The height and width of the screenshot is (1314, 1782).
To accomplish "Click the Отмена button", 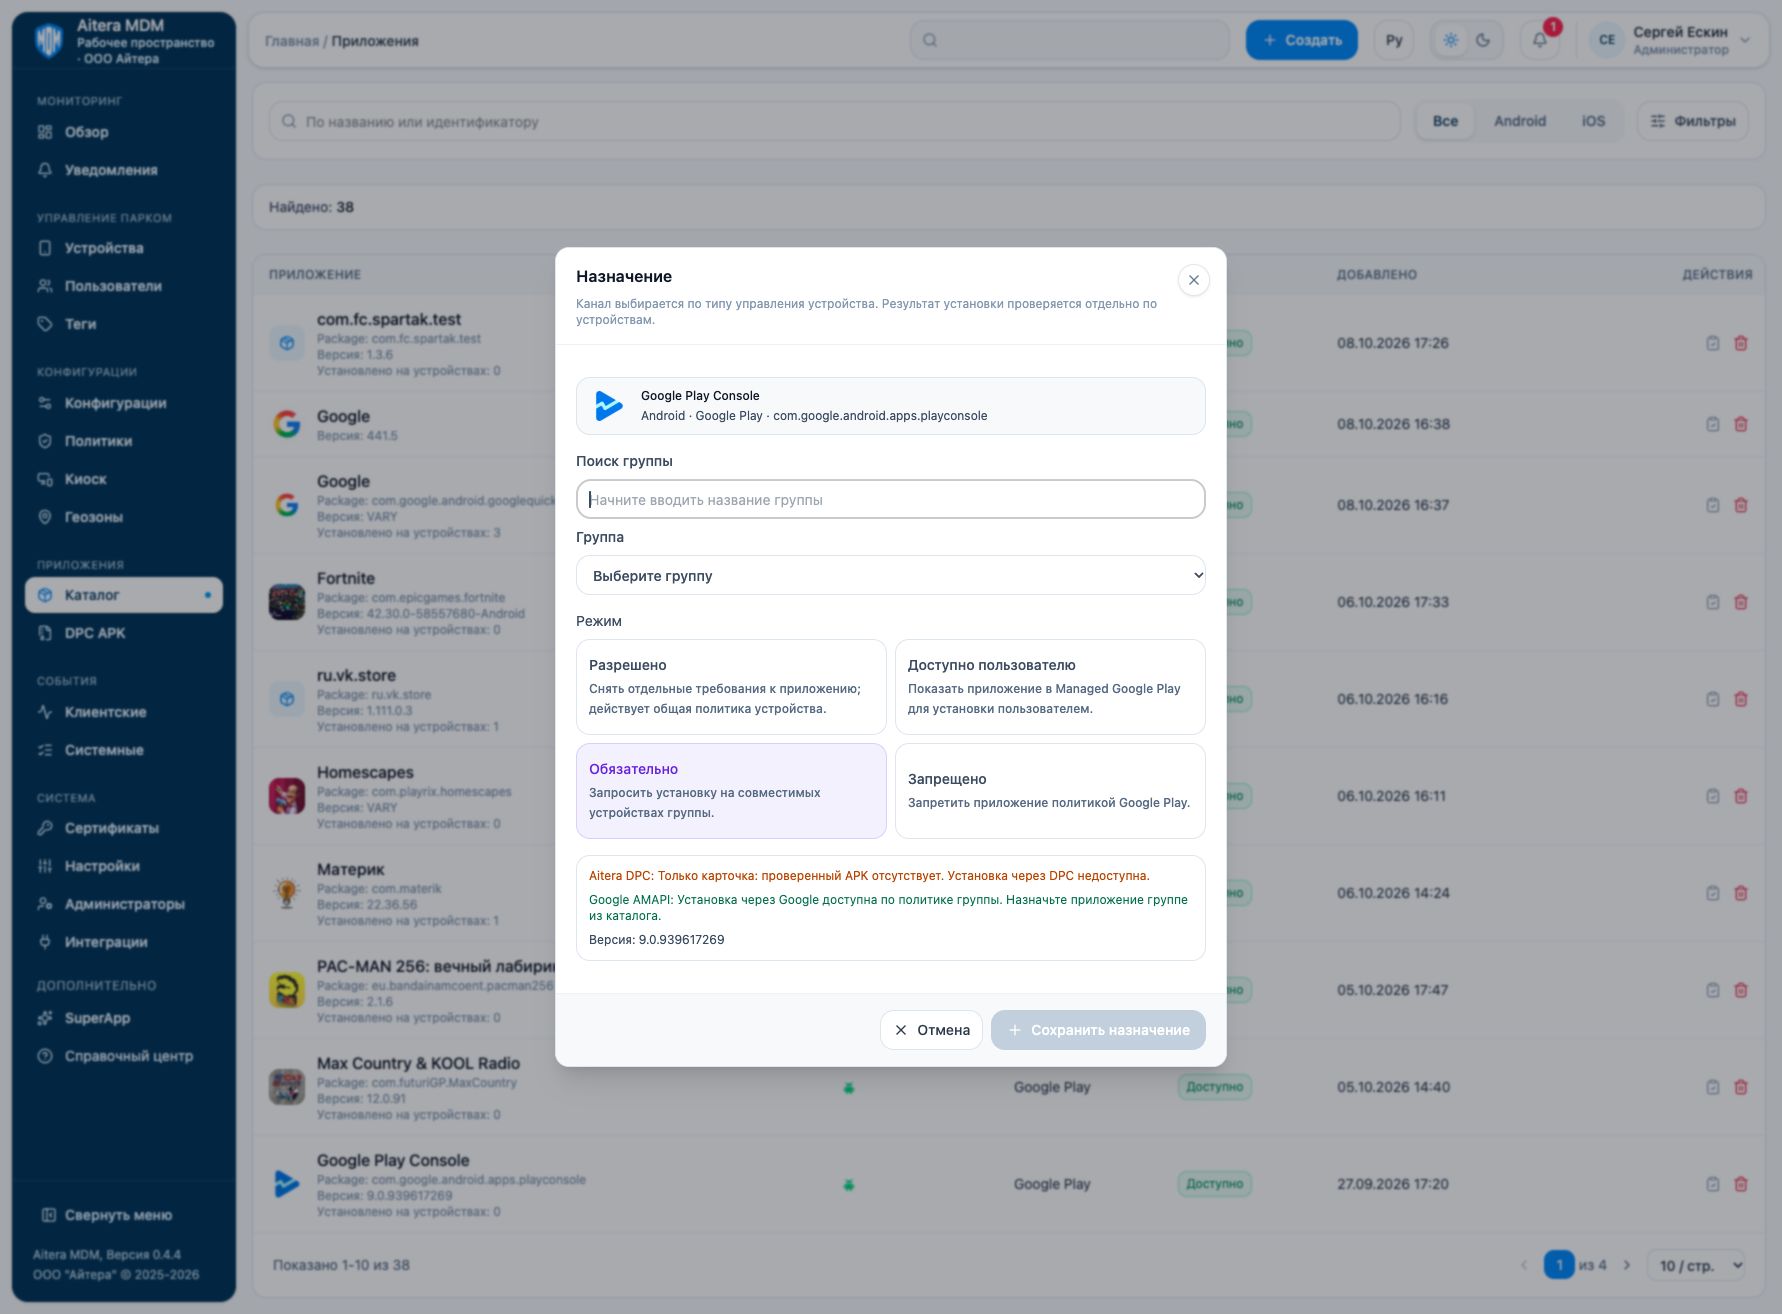I will click(x=931, y=1030).
